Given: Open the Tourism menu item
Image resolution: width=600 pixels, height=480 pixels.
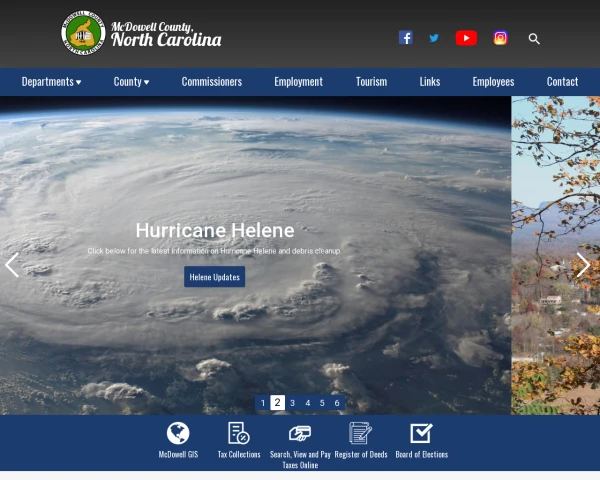Looking at the screenshot, I should [371, 82].
